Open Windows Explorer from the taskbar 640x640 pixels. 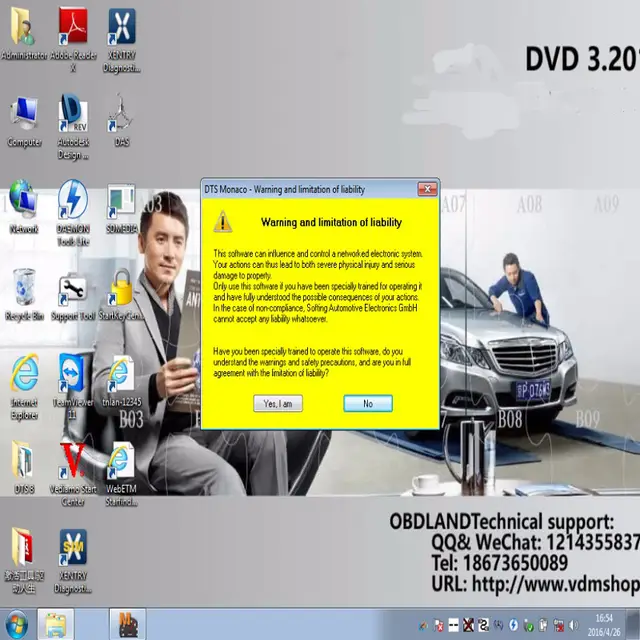pyautogui.click(x=56, y=624)
